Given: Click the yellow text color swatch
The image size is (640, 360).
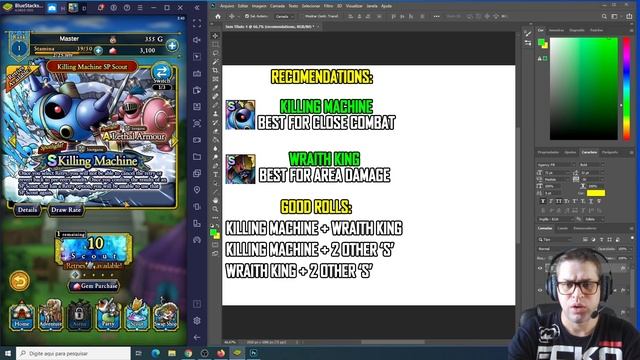Looking at the screenshot, I should (596, 193).
